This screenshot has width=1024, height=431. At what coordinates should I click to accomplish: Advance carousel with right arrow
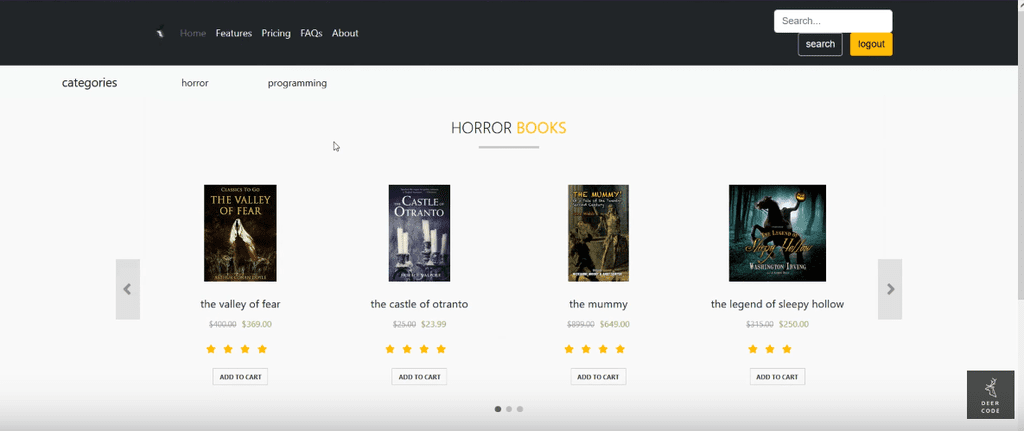pyautogui.click(x=889, y=289)
